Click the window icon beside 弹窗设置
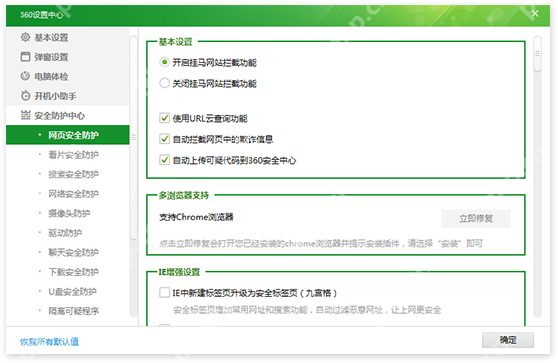The image size is (558, 363). point(25,57)
